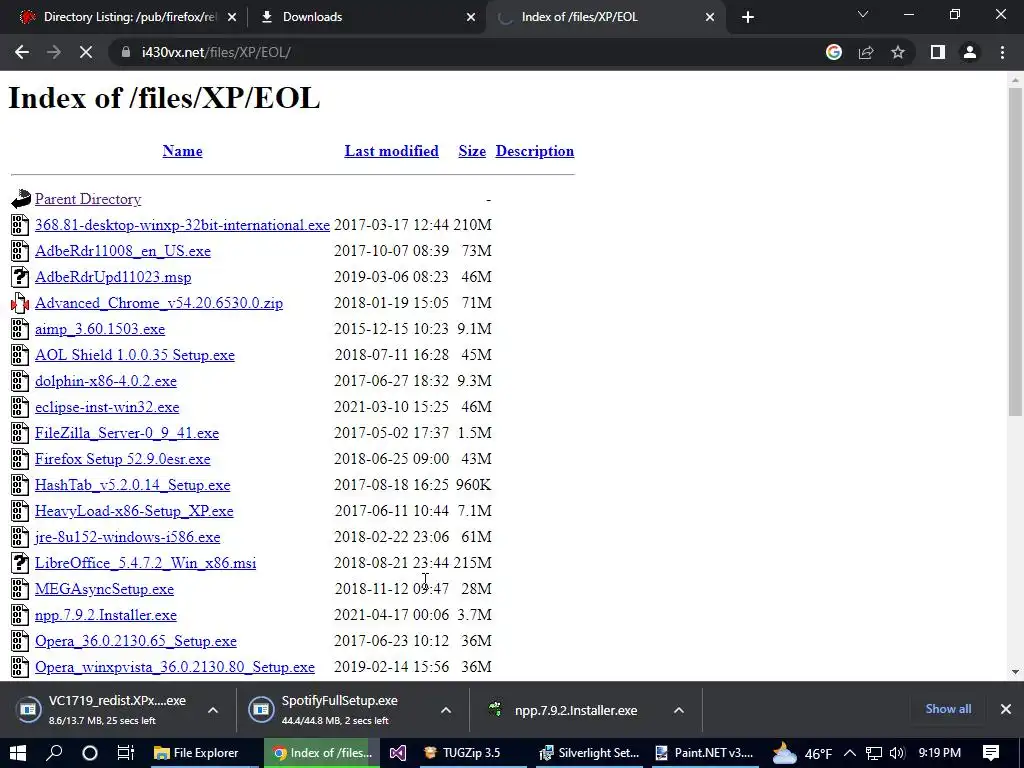The image size is (1024, 768).
Task: Open the Windows Start menu
Action: coord(18,753)
